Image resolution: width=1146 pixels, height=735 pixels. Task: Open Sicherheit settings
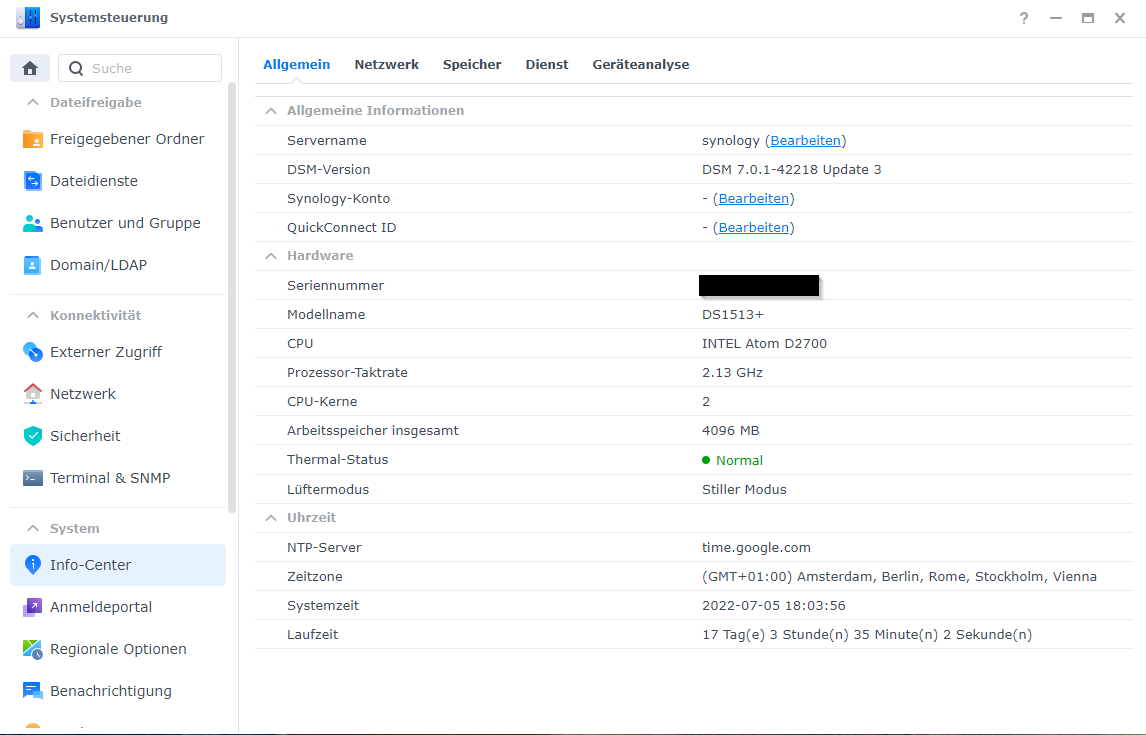118,435
